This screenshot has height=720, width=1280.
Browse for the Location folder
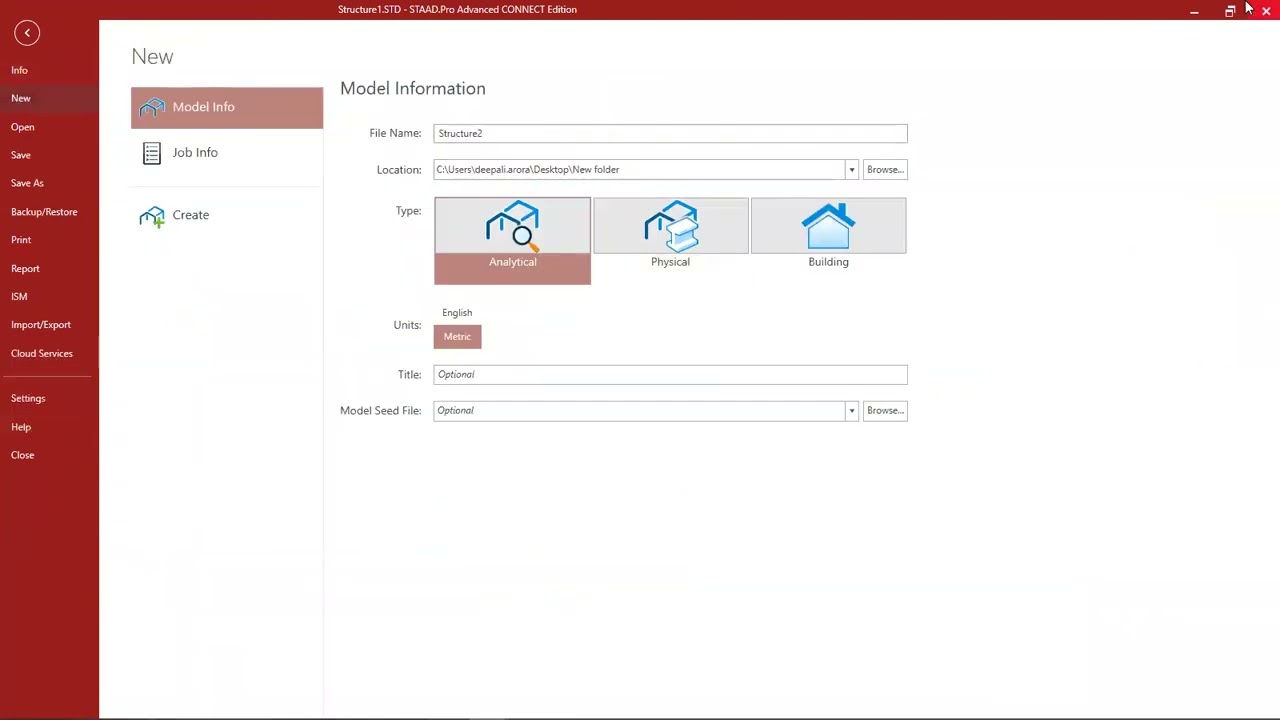point(885,170)
